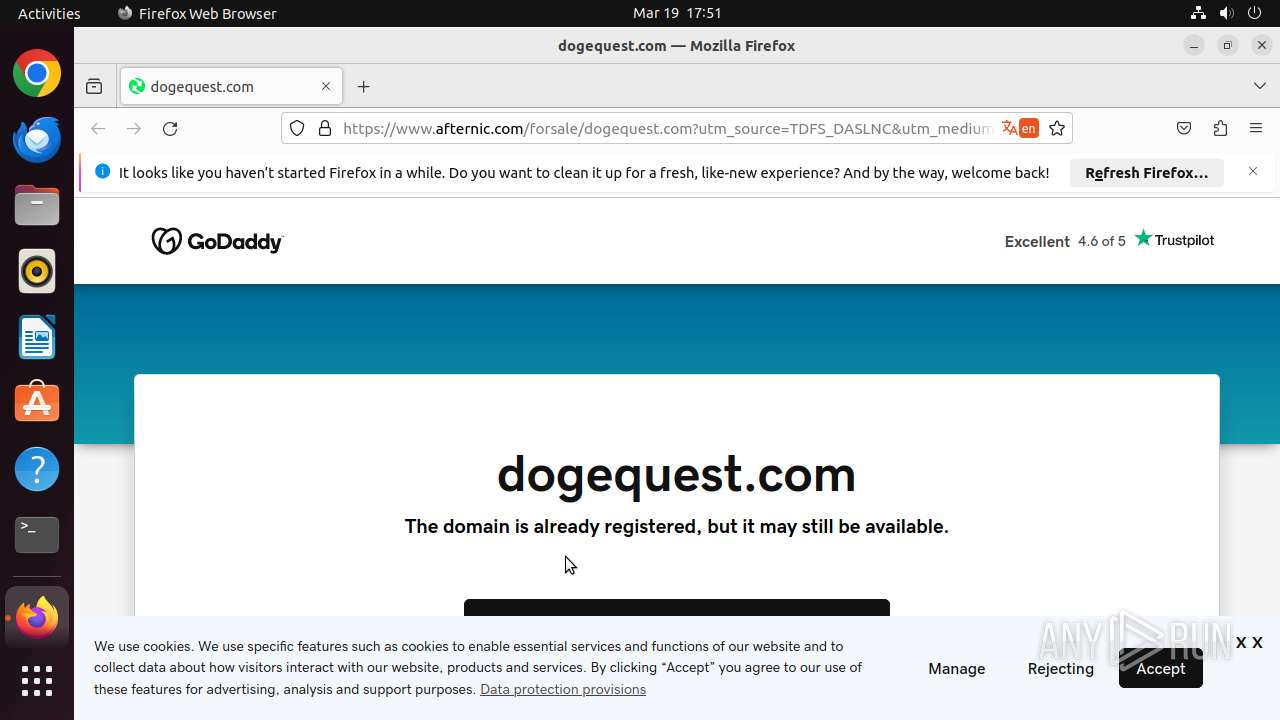Viewport: 1280px width, 720px height.
Task: Go forward to the next page
Action: 134,129
